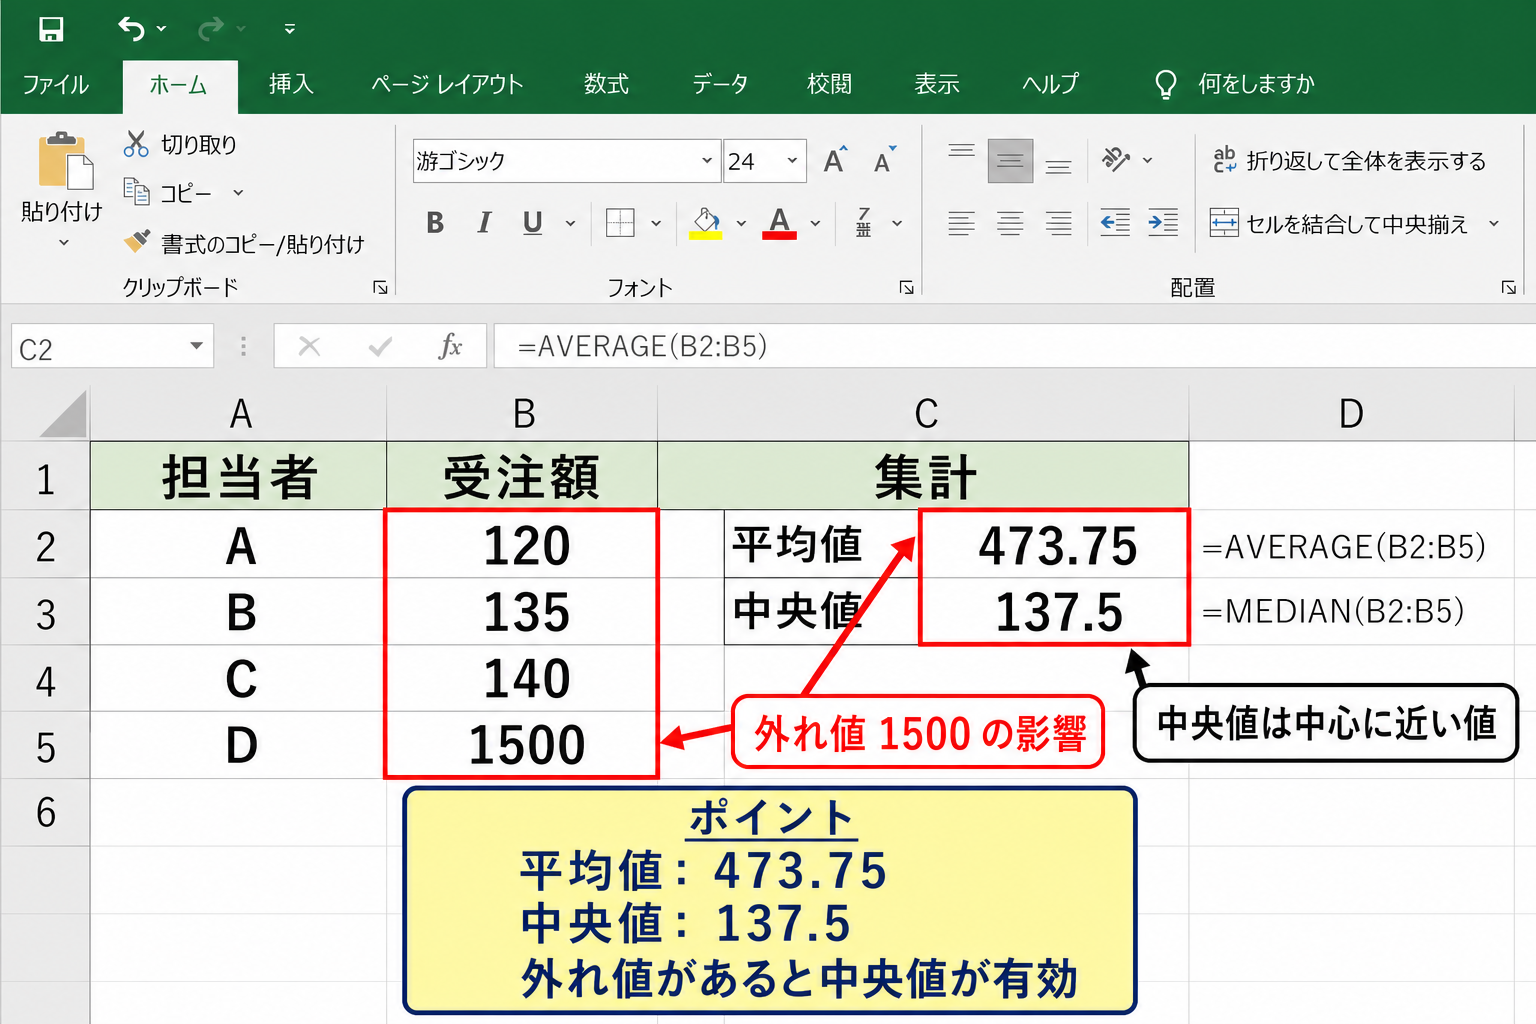1536x1024 pixels.
Task: Click the formula bar confirm checkmark icon
Action: point(380,347)
